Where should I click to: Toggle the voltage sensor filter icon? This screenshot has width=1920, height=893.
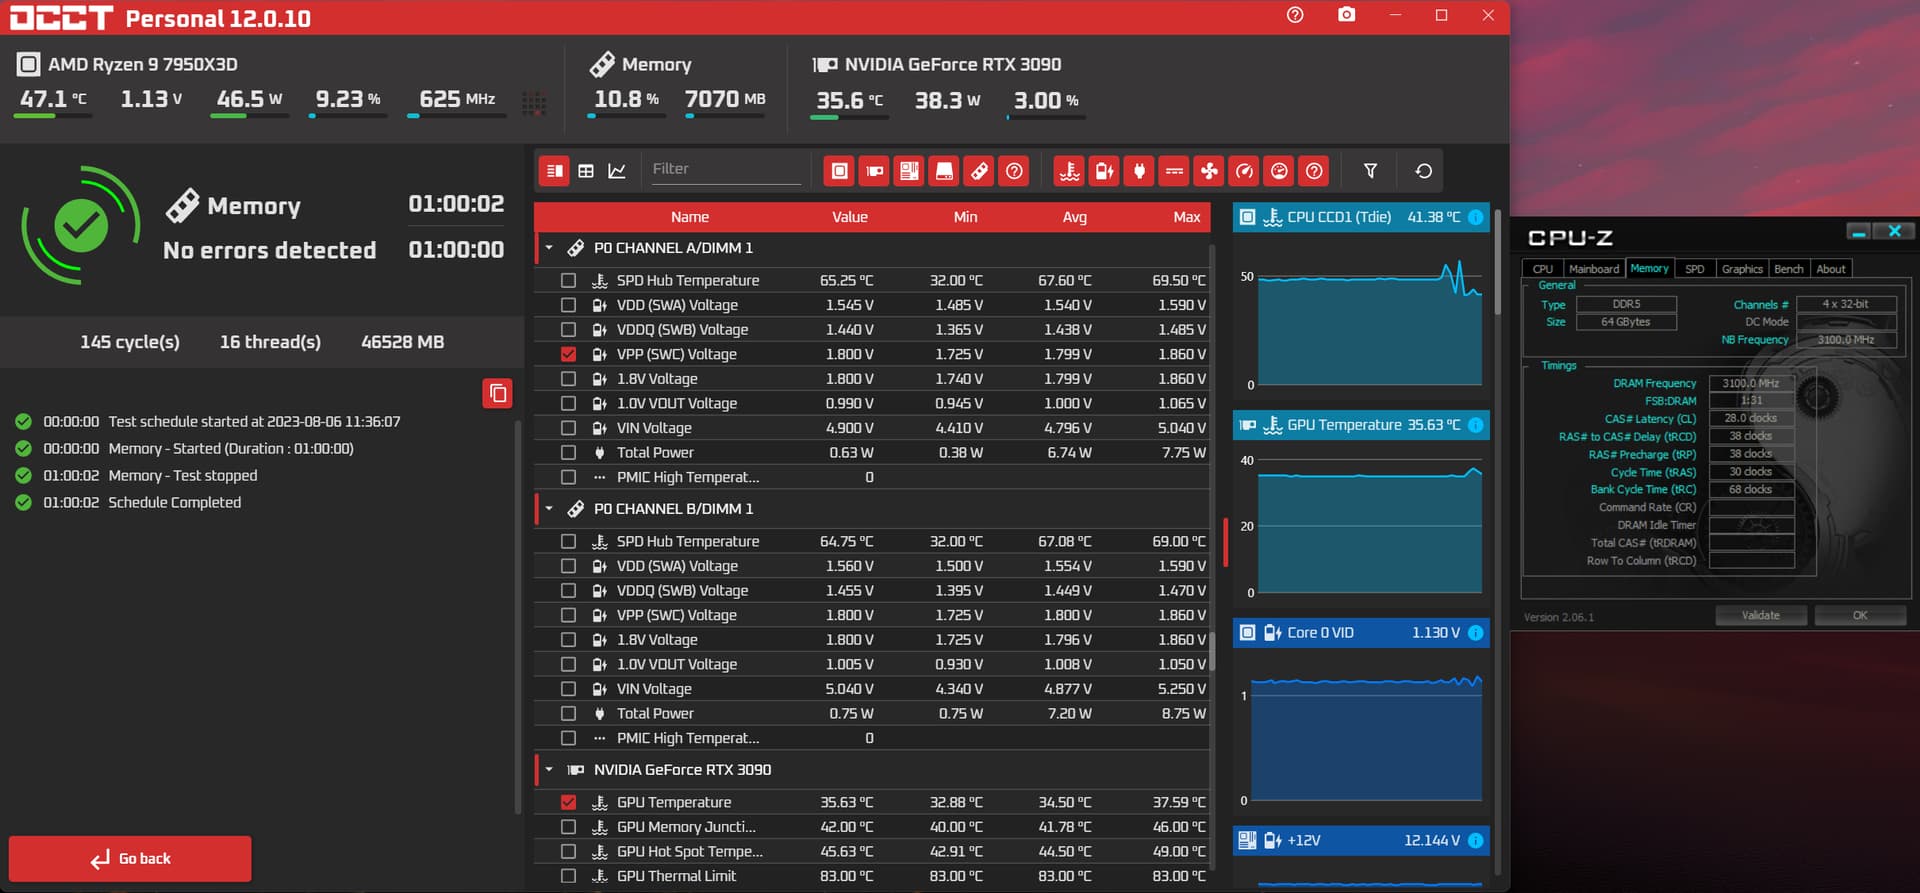tap(1104, 171)
